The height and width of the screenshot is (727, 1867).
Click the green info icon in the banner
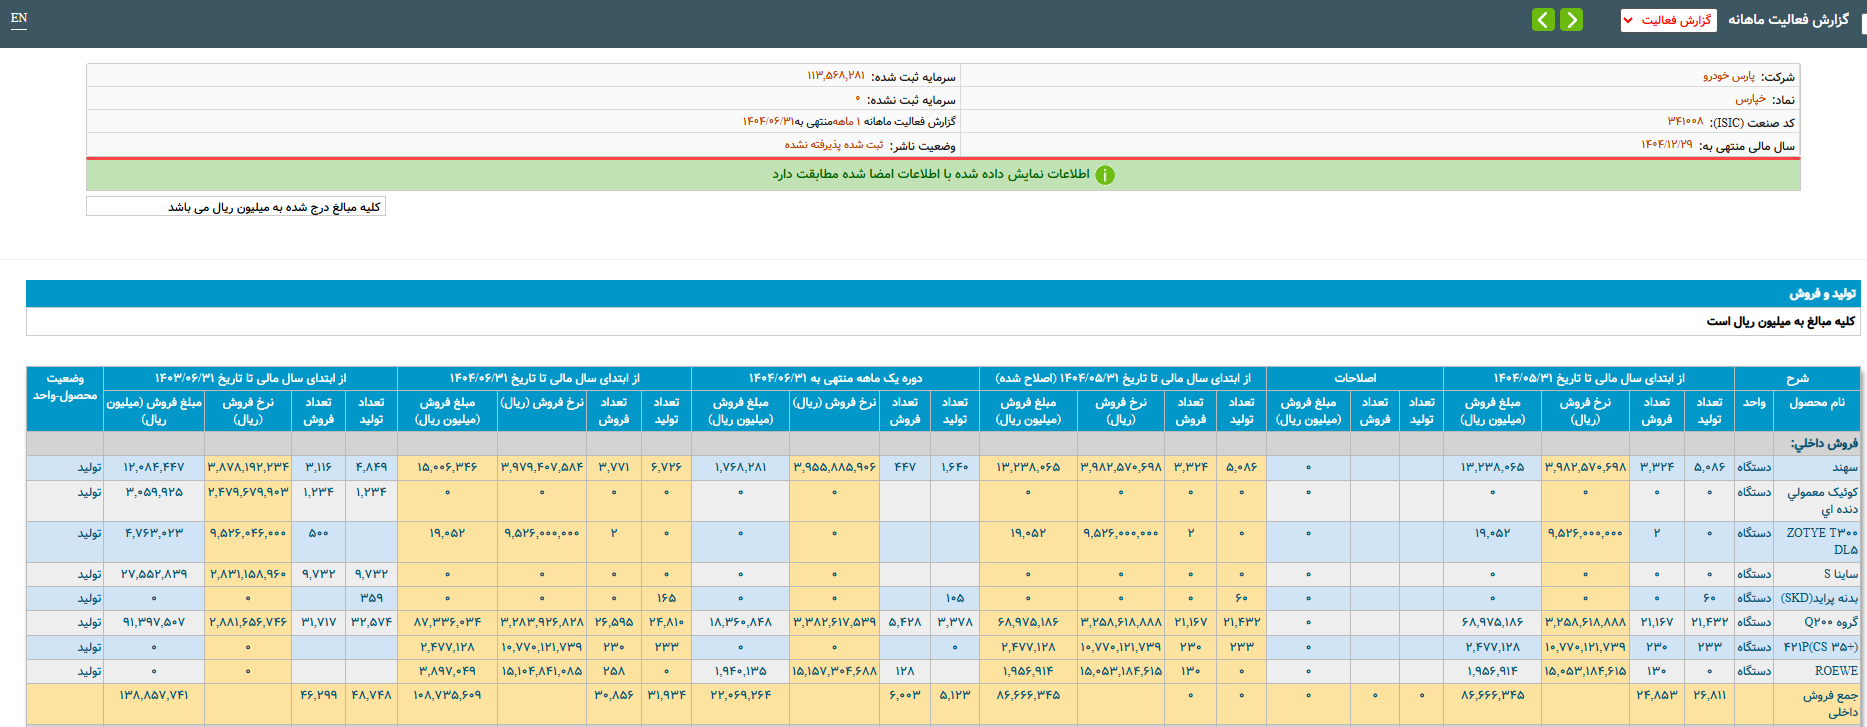1104,175
